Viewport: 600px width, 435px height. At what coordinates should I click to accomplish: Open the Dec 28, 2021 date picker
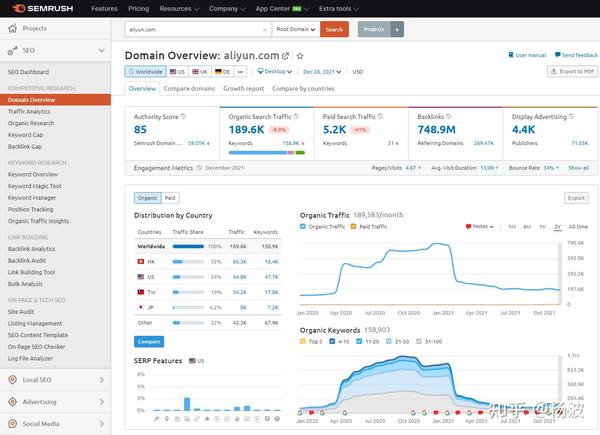pos(322,72)
